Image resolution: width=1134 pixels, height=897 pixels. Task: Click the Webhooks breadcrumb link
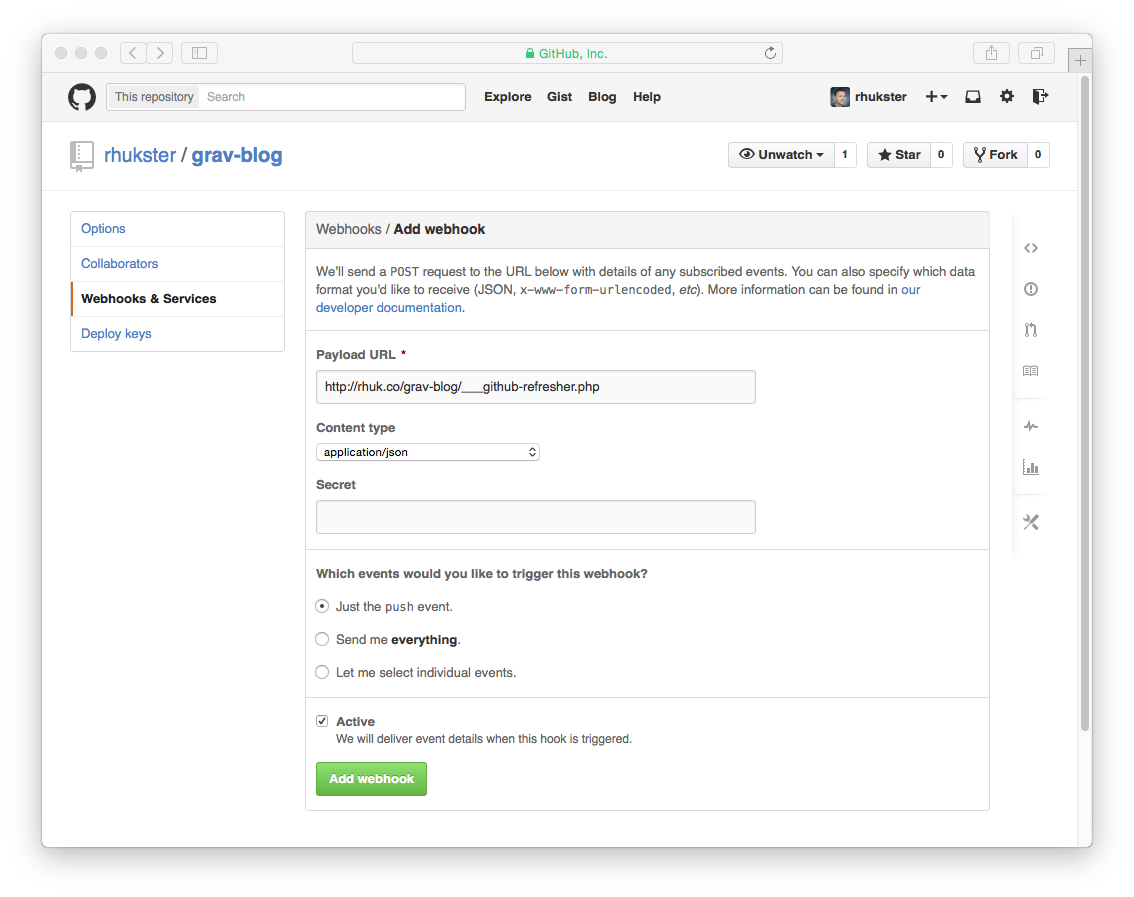tap(349, 229)
